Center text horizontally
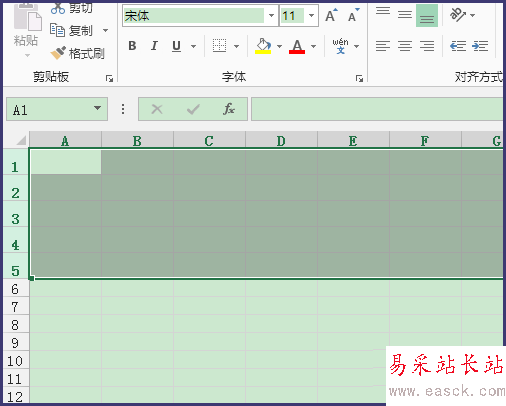The width and height of the screenshot is (506, 406). point(405,46)
